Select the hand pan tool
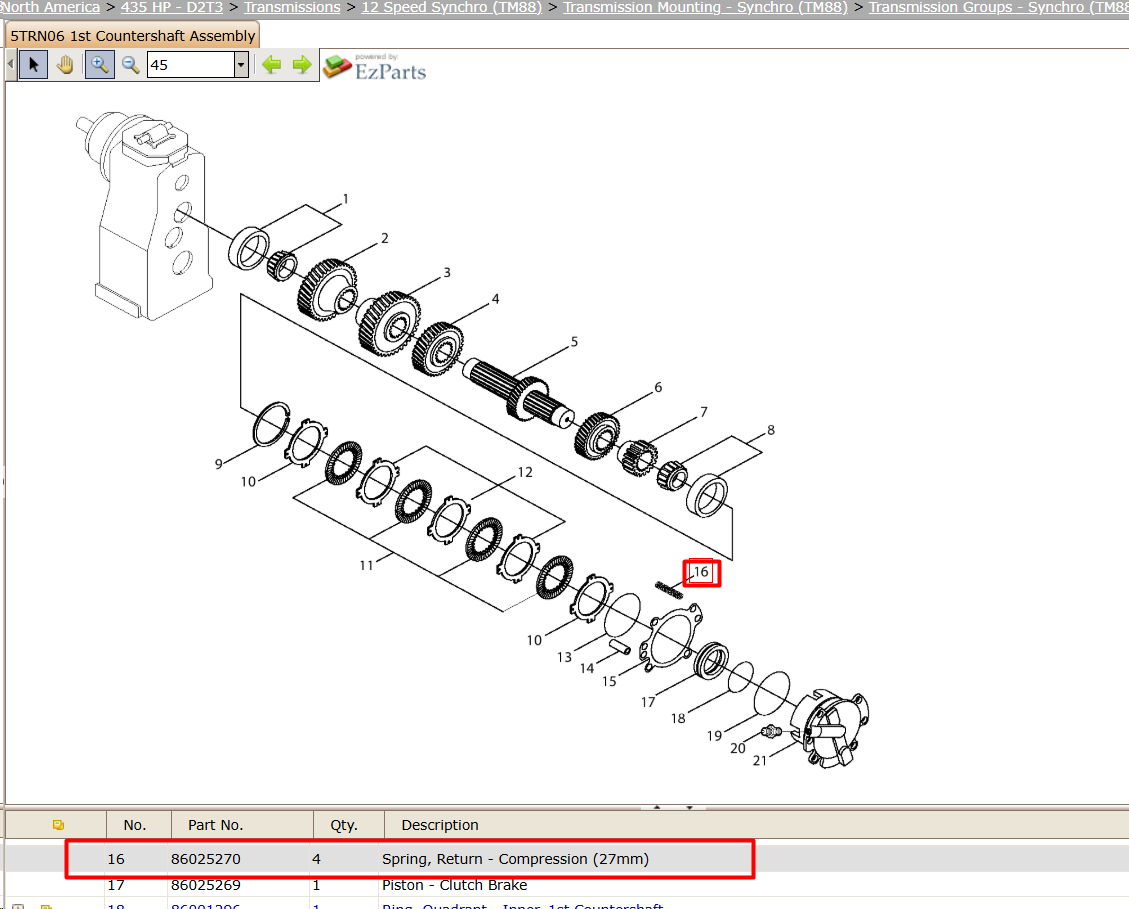This screenshot has width=1129, height=909. point(66,65)
